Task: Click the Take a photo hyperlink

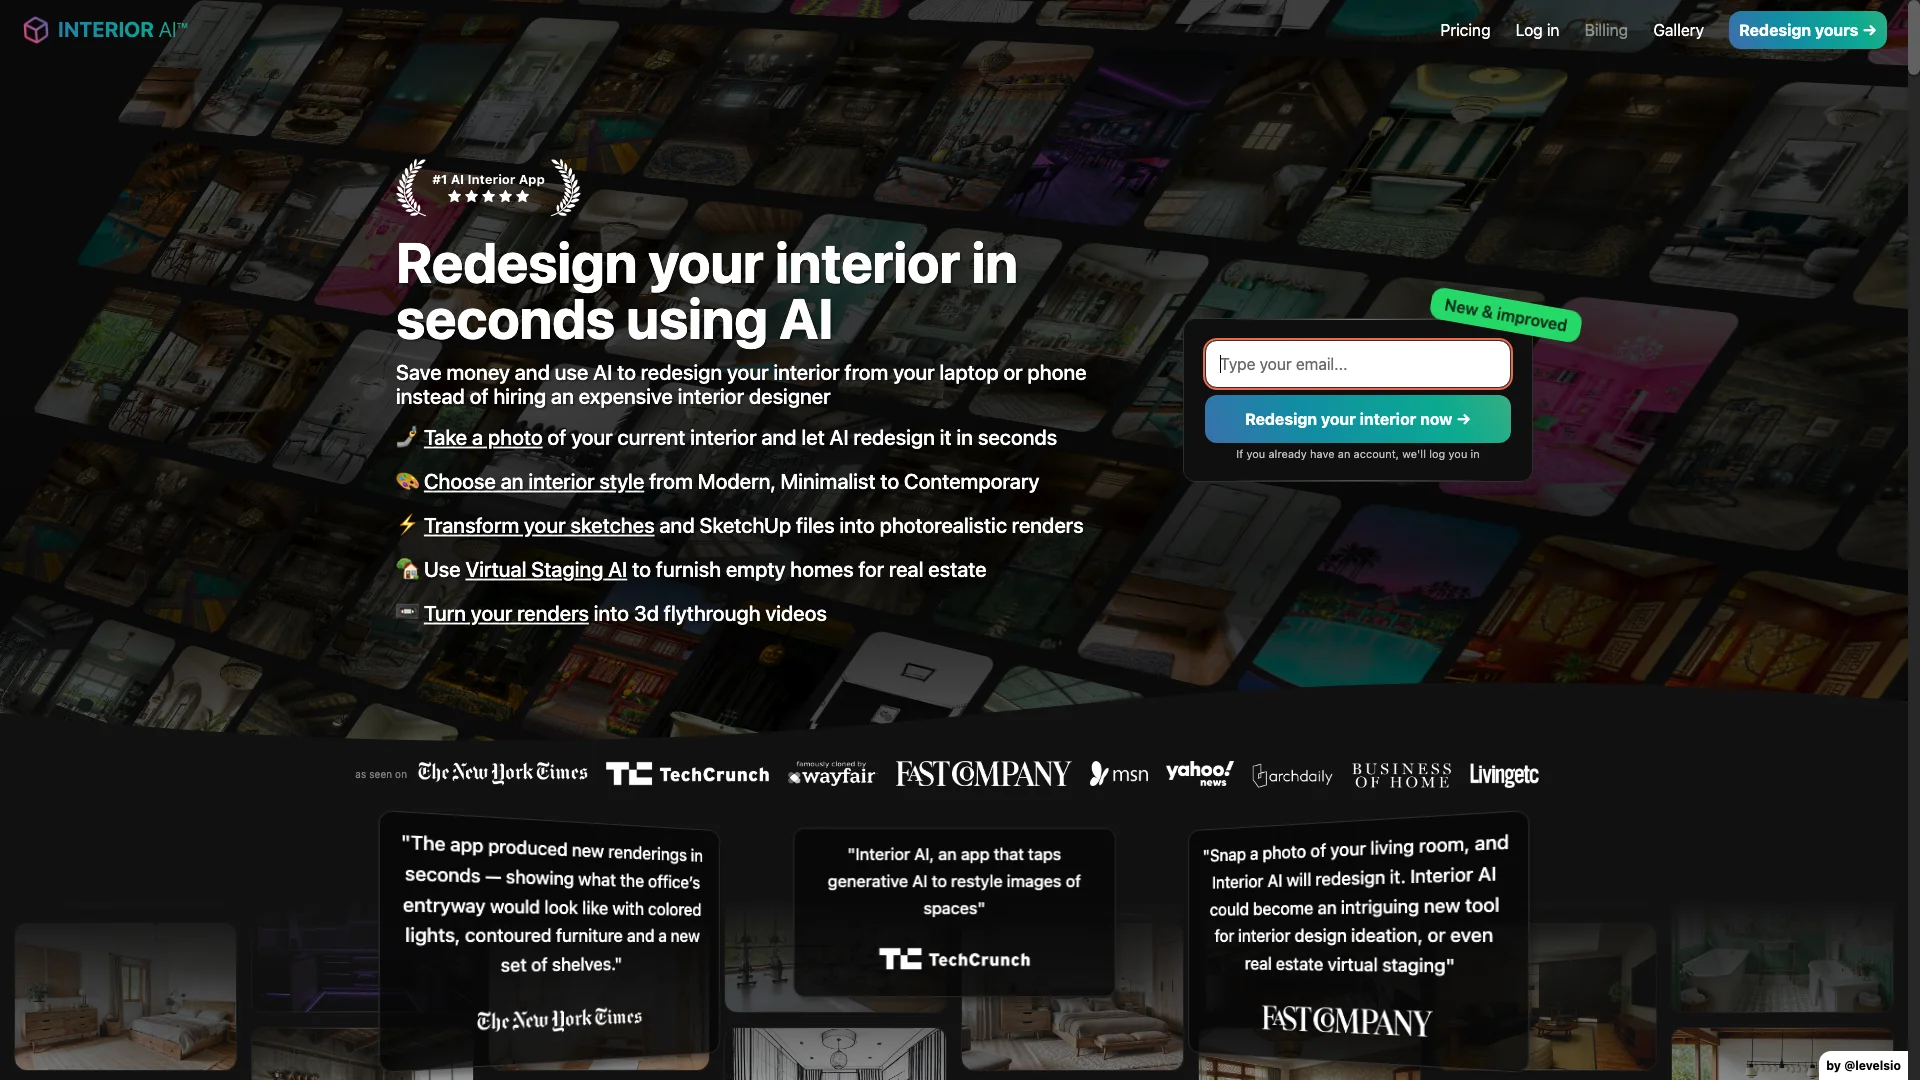Action: [483, 436]
